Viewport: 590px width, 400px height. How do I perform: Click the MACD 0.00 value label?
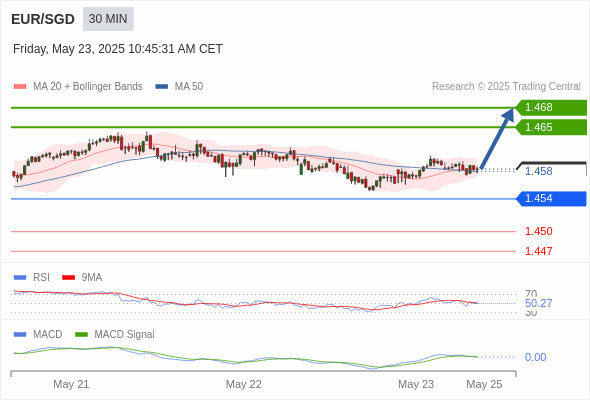point(535,357)
